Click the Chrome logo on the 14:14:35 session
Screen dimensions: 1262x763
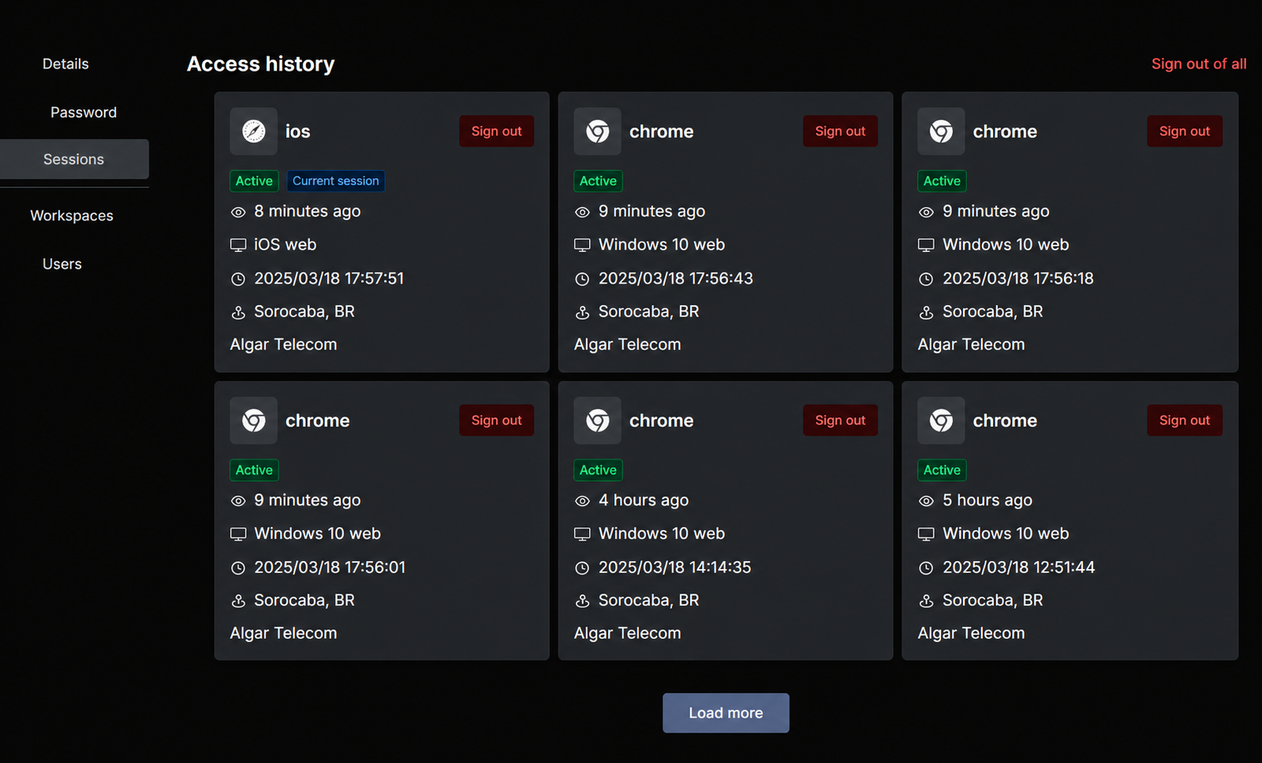click(598, 420)
